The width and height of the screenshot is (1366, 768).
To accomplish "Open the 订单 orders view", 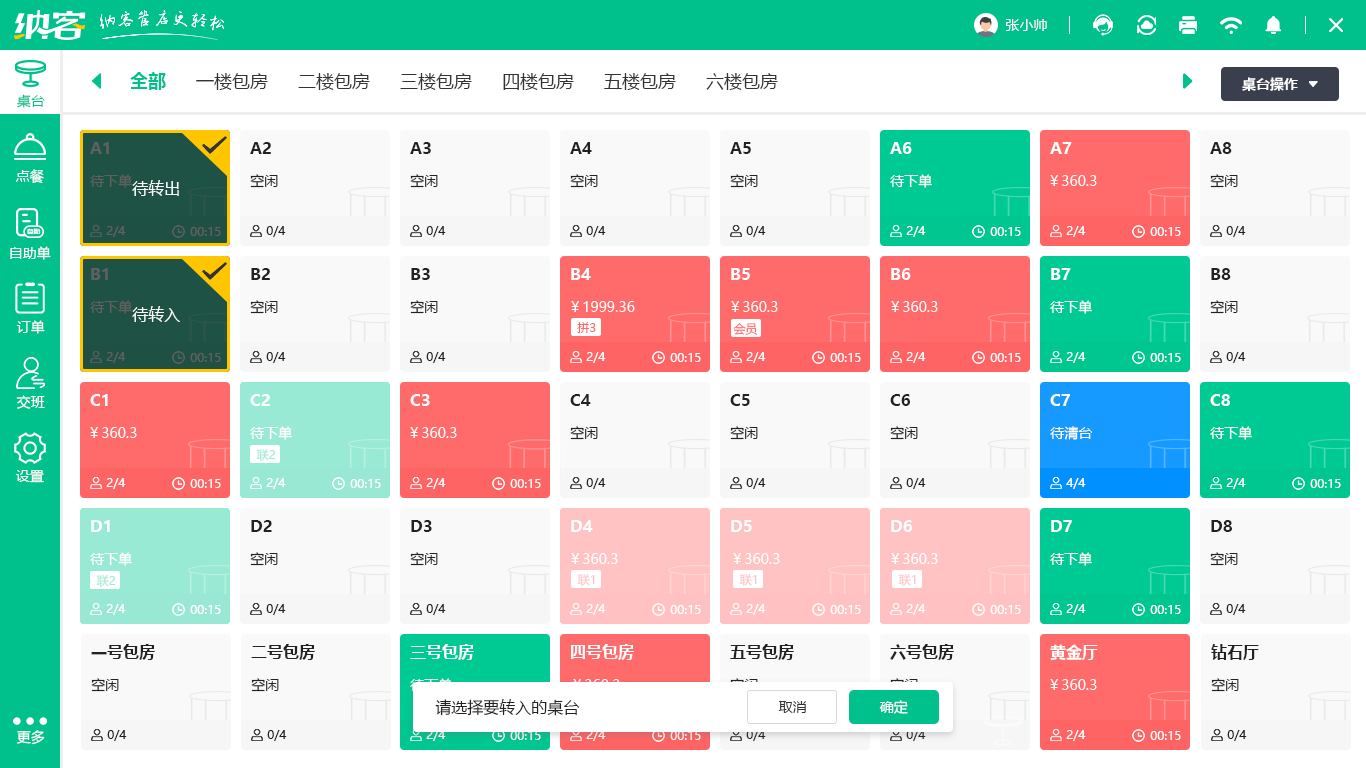I will pyautogui.click(x=30, y=308).
